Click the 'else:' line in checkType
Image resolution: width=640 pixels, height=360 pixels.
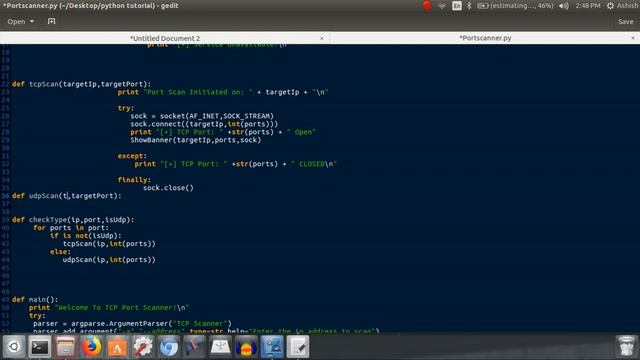60,252
